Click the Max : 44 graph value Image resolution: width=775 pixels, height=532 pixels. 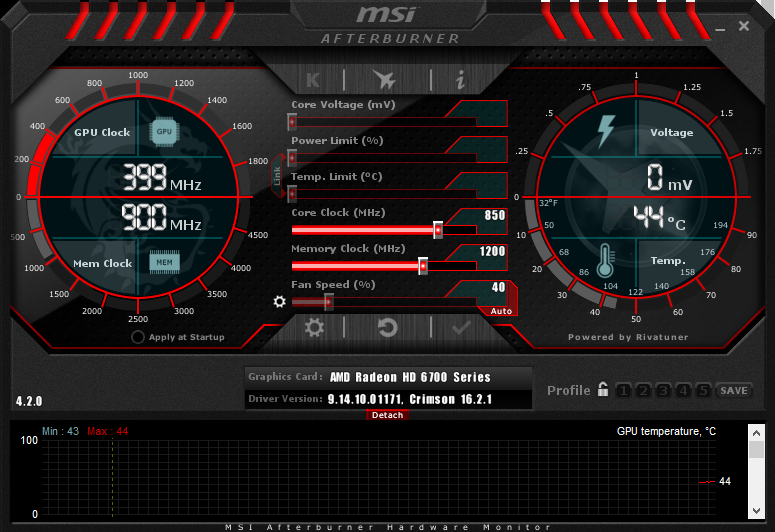tap(108, 431)
